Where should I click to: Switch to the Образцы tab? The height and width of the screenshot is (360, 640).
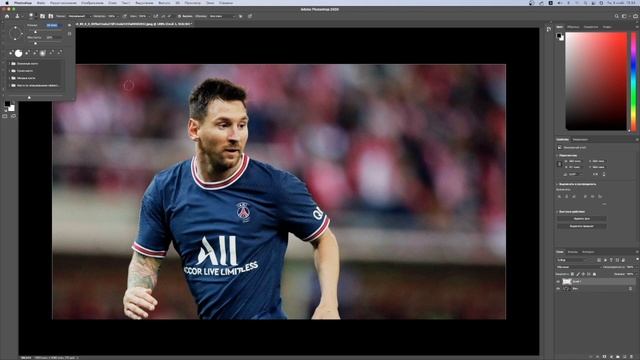573,27
